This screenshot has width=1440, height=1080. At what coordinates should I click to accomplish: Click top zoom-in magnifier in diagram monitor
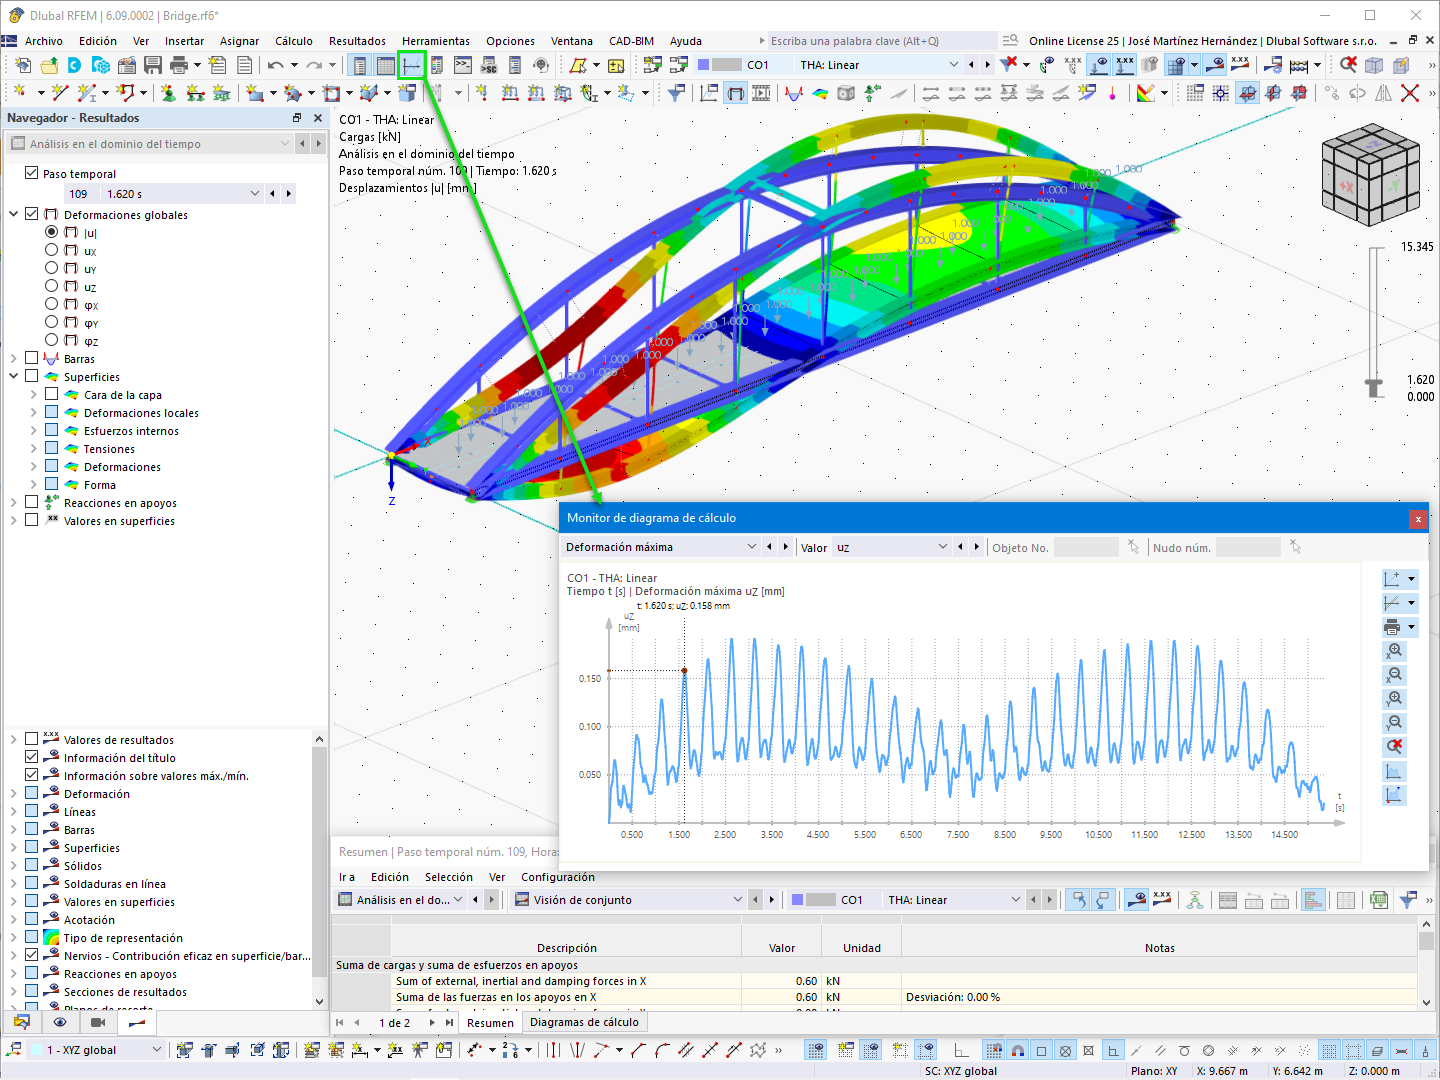click(x=1395, y=651)
